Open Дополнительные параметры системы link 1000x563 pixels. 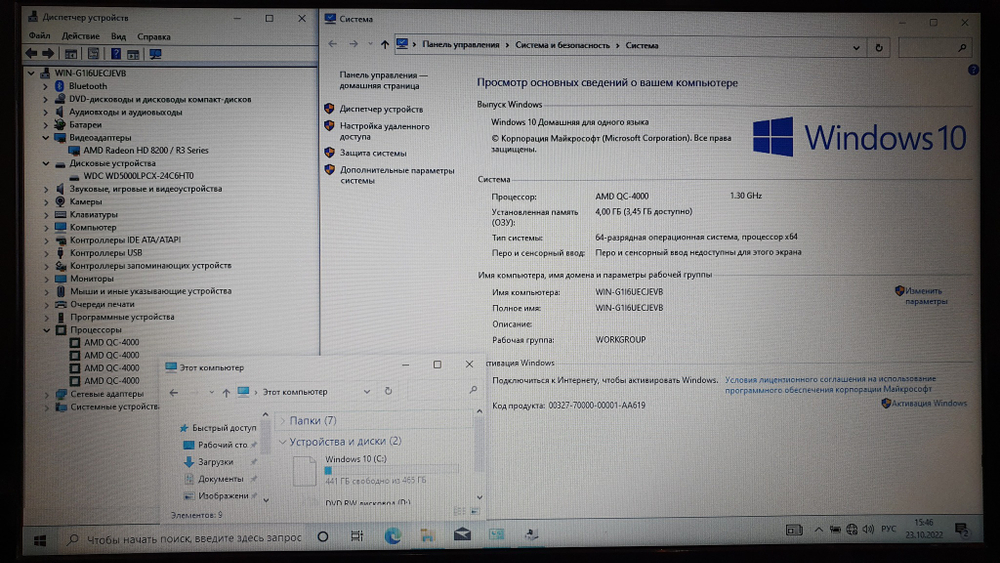397,175
